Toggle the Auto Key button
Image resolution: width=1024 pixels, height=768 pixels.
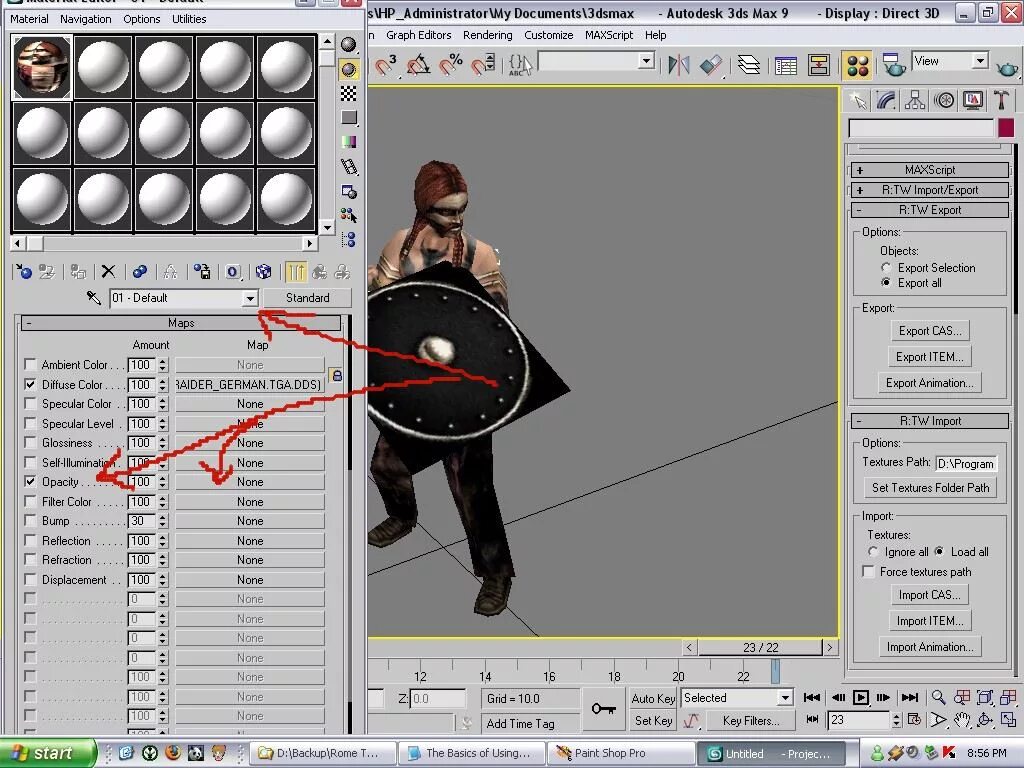[x=653, y=699]
